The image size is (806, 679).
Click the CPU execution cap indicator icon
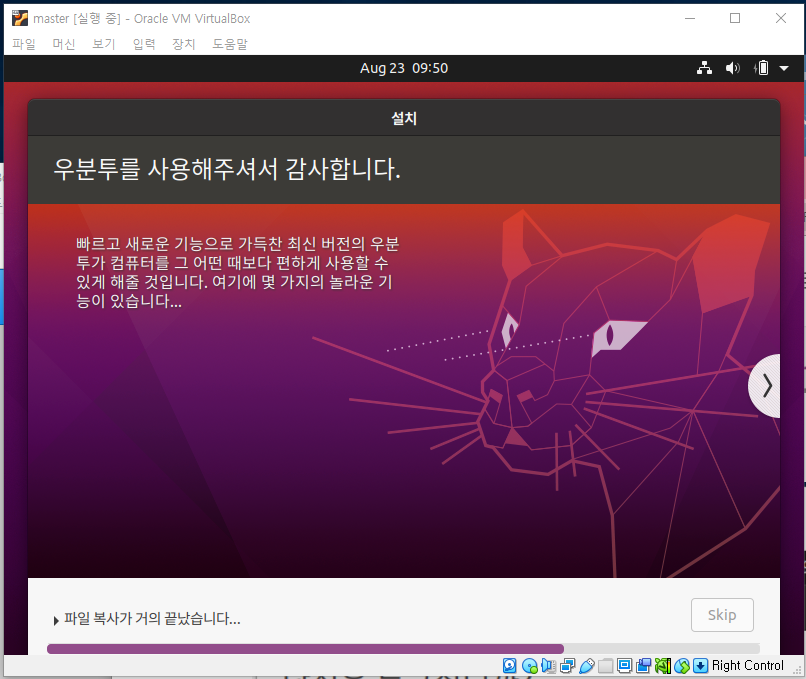(x=663, y=666)
